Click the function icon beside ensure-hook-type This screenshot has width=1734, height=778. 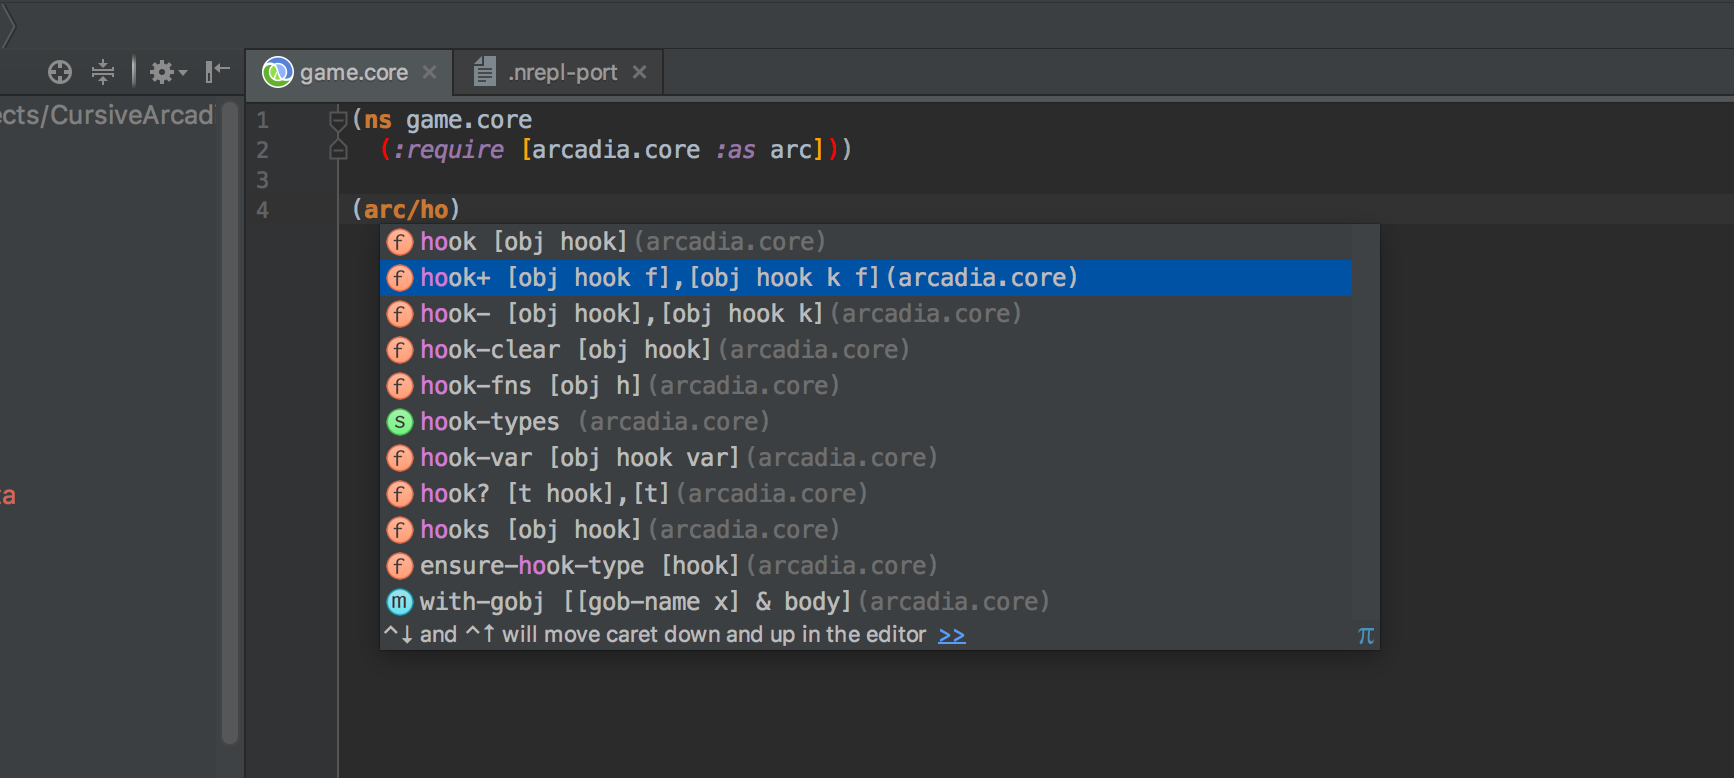coord(400,566)
